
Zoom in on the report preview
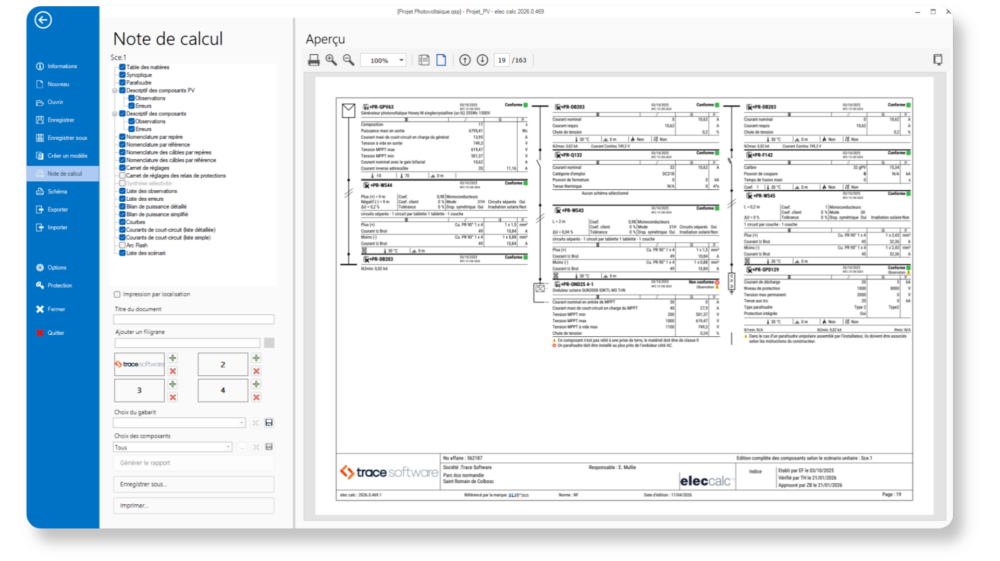(331, 61)
